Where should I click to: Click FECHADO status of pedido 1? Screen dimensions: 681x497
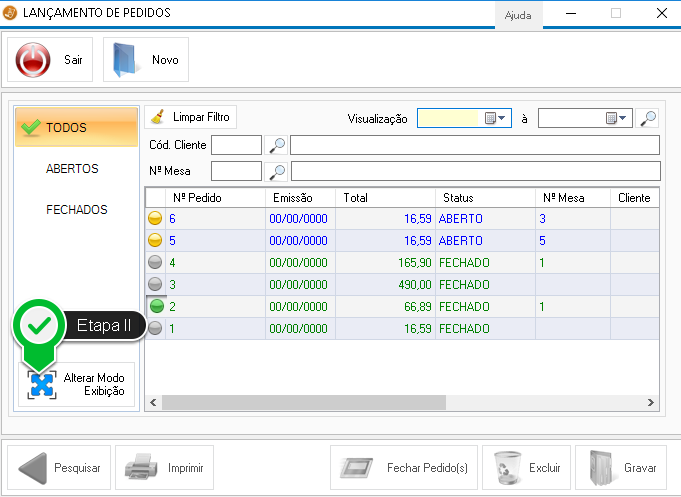point(485,328)
